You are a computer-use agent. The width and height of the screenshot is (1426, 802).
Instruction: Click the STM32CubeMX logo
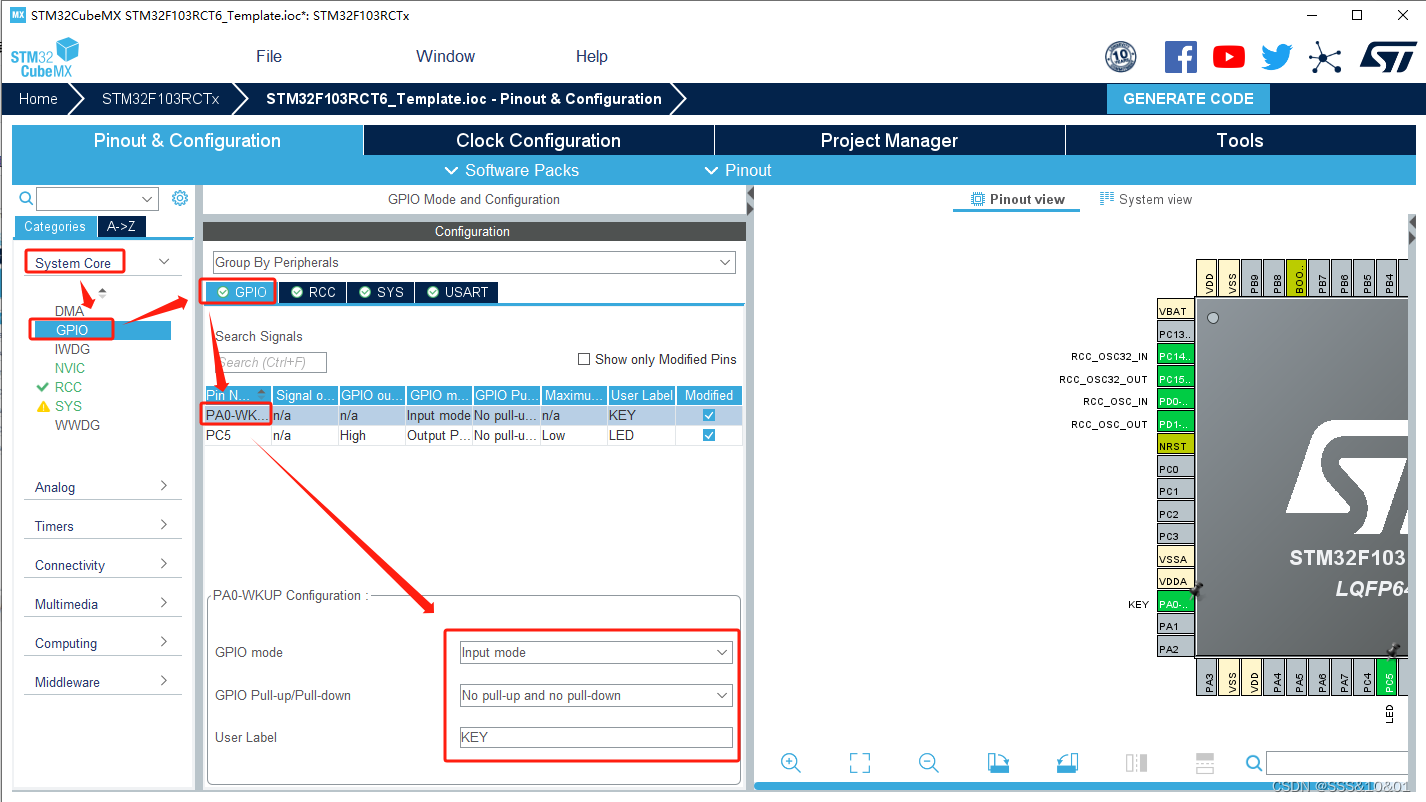point(44,57)
